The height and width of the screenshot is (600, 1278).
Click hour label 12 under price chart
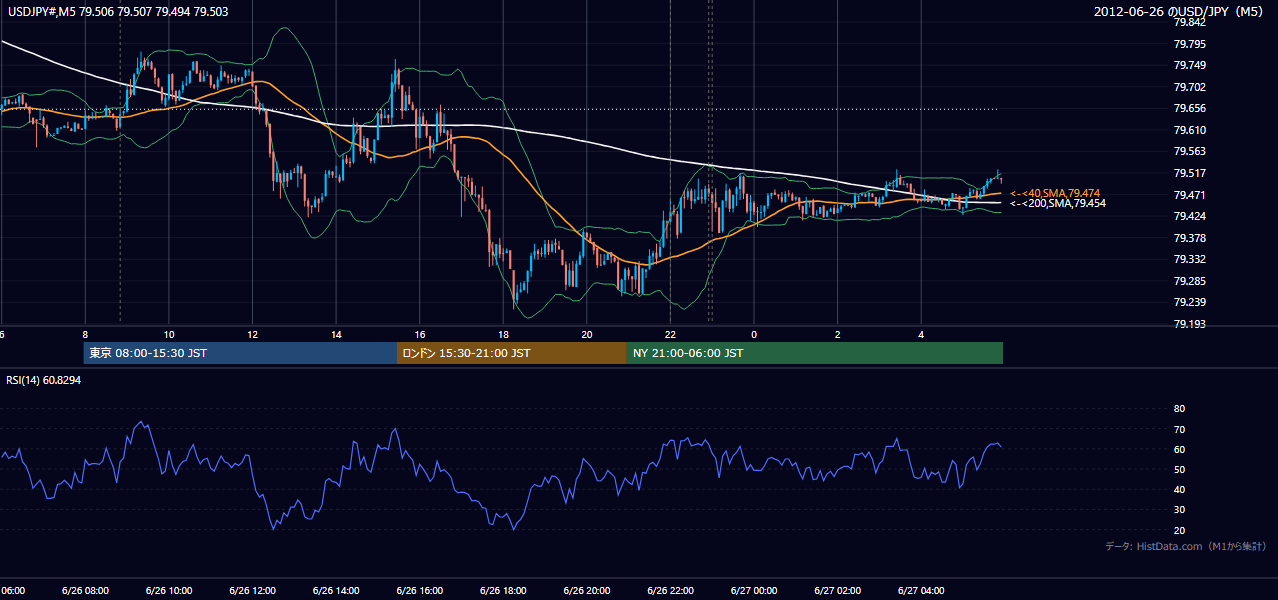pyautogui.click(x=252, y=334)
